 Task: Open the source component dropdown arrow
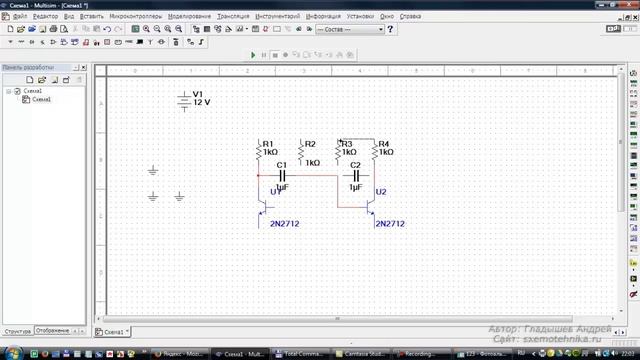tap(10, 42)
